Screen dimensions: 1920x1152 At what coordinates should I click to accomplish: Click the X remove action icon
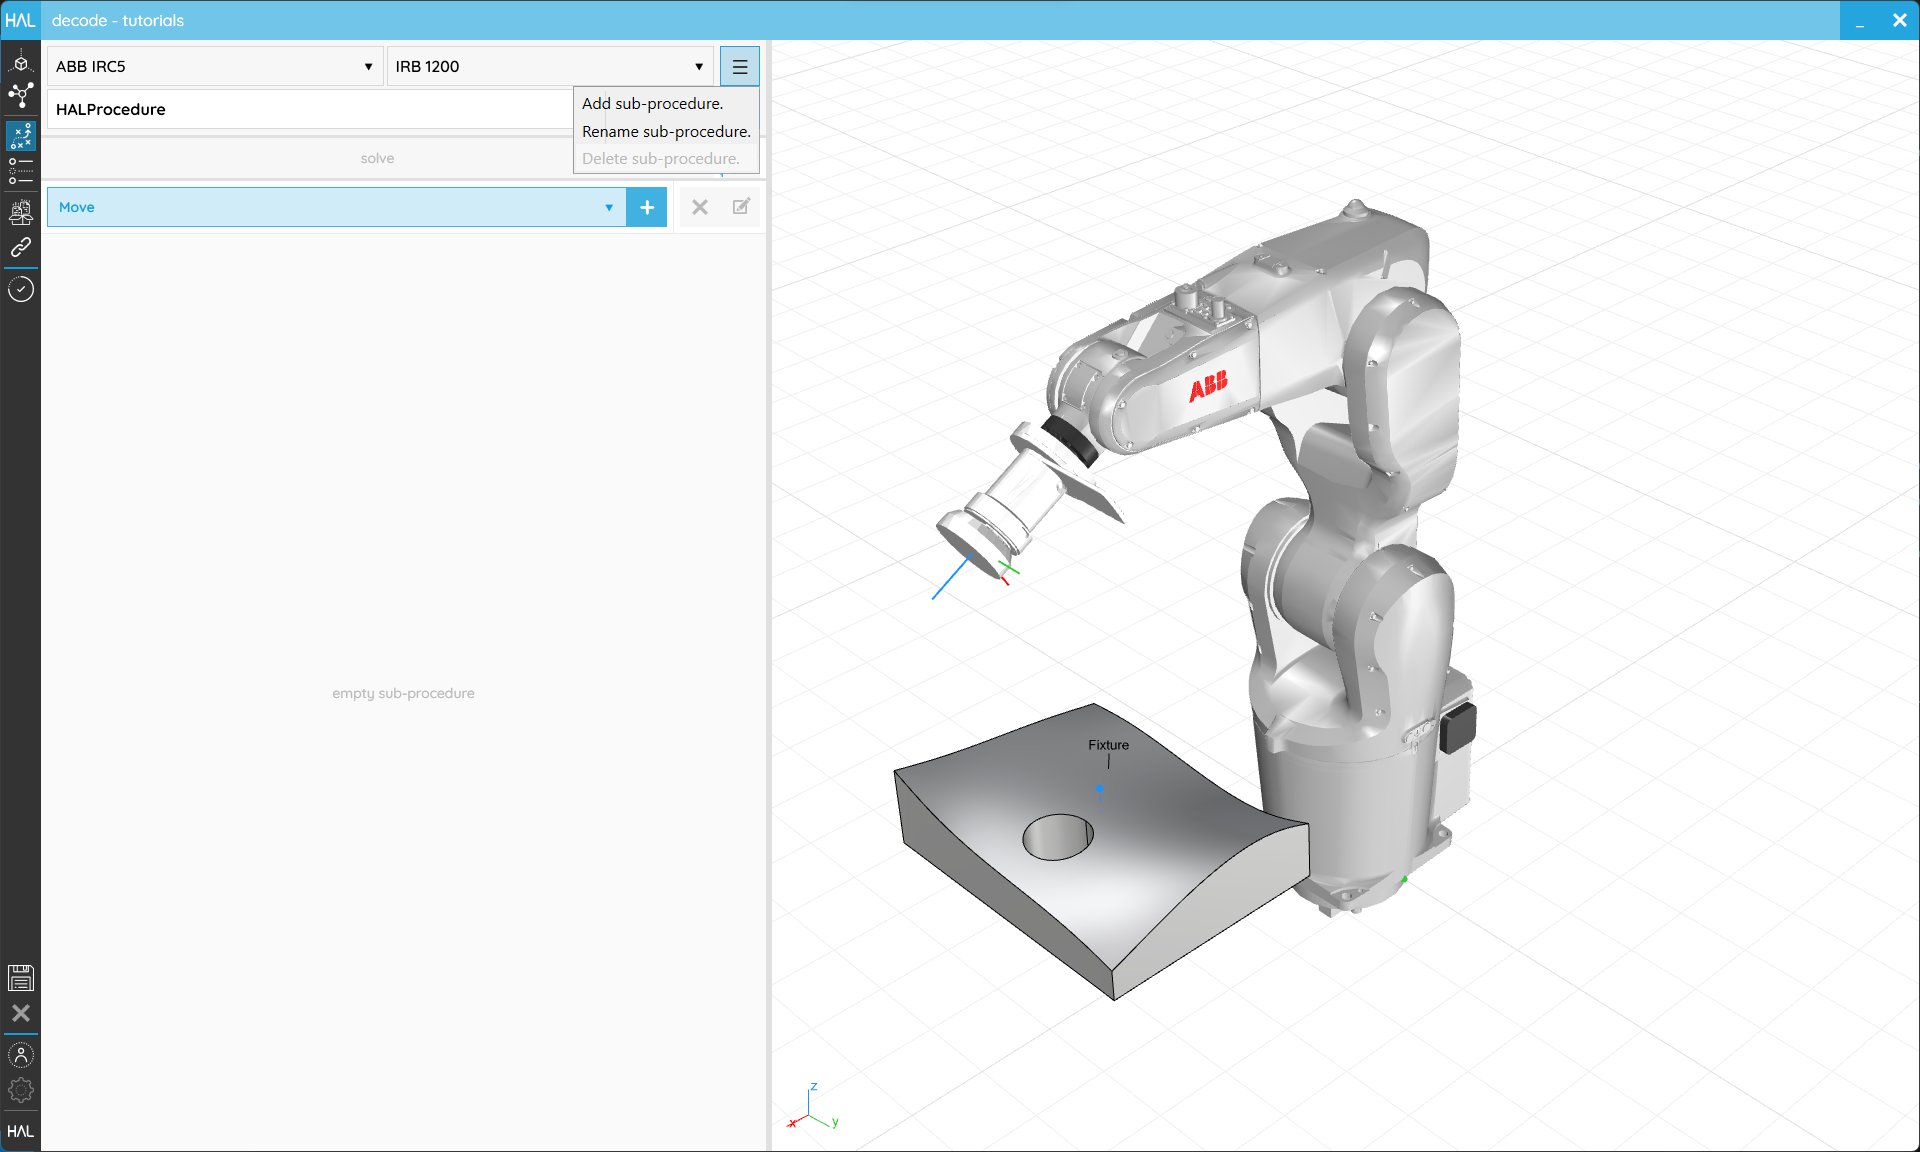[x=700, y=207]
